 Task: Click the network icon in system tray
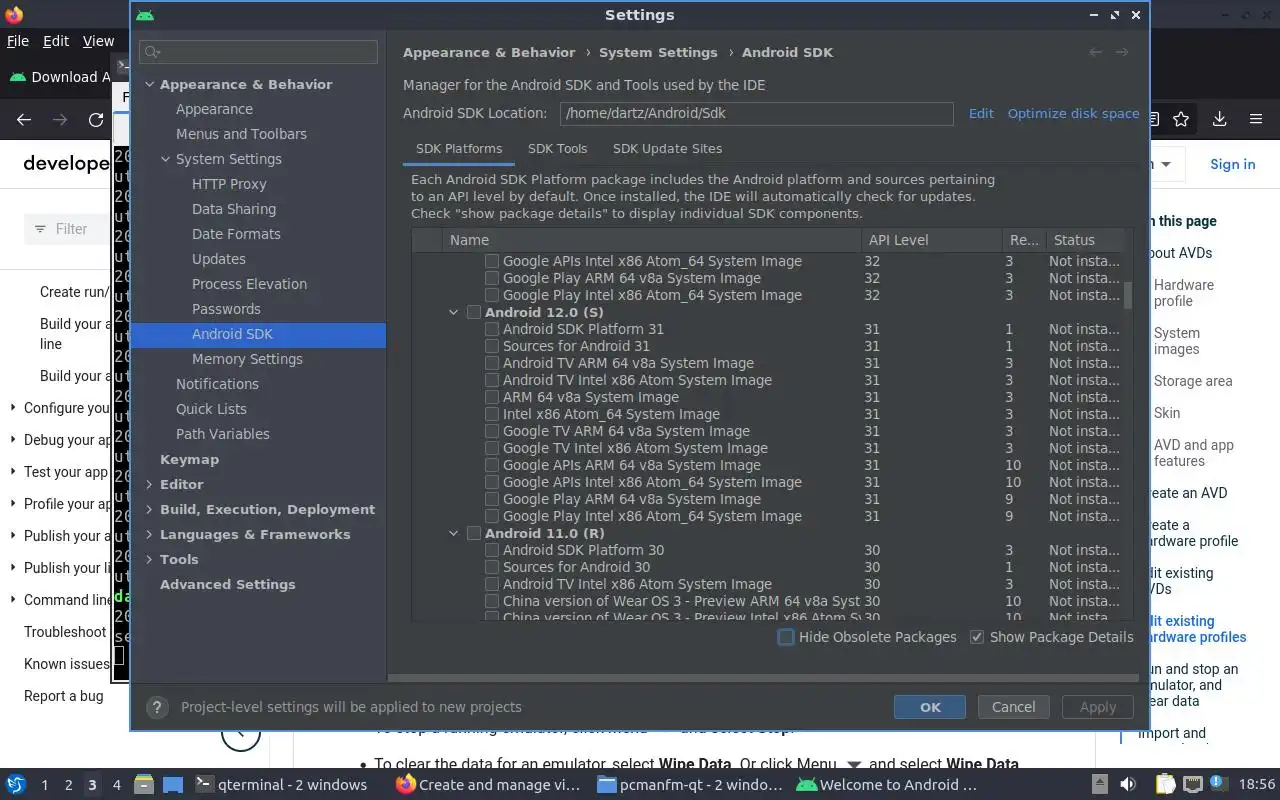1193,785
